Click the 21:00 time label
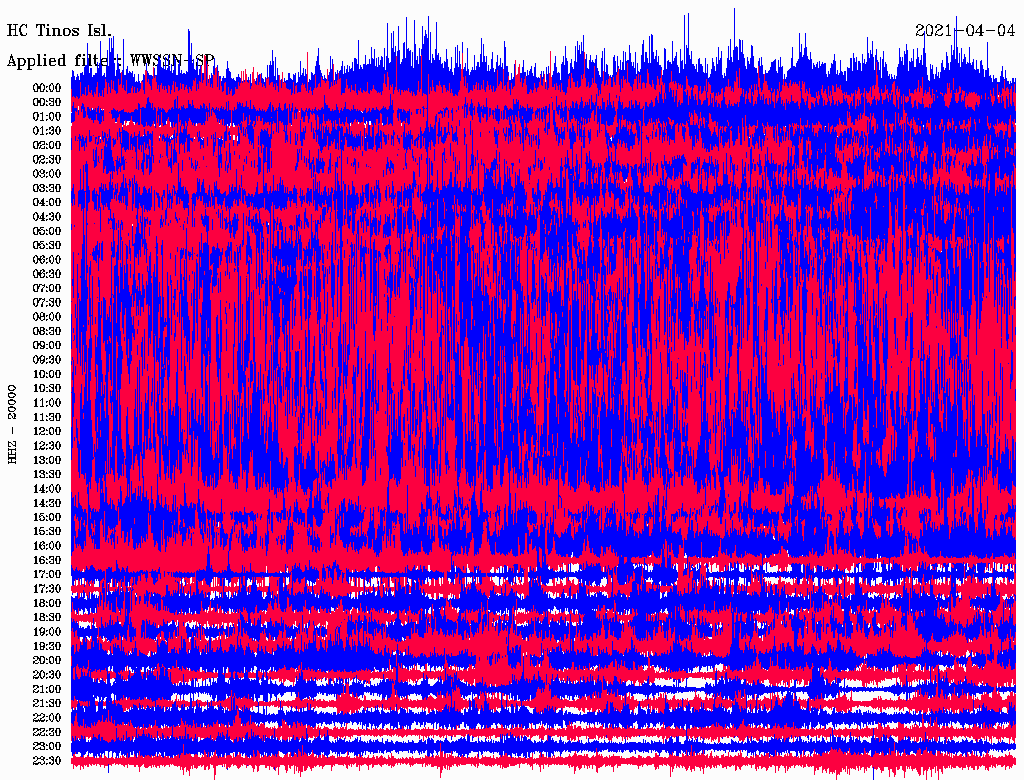1024x780 pixels. [x=47, y=690]
